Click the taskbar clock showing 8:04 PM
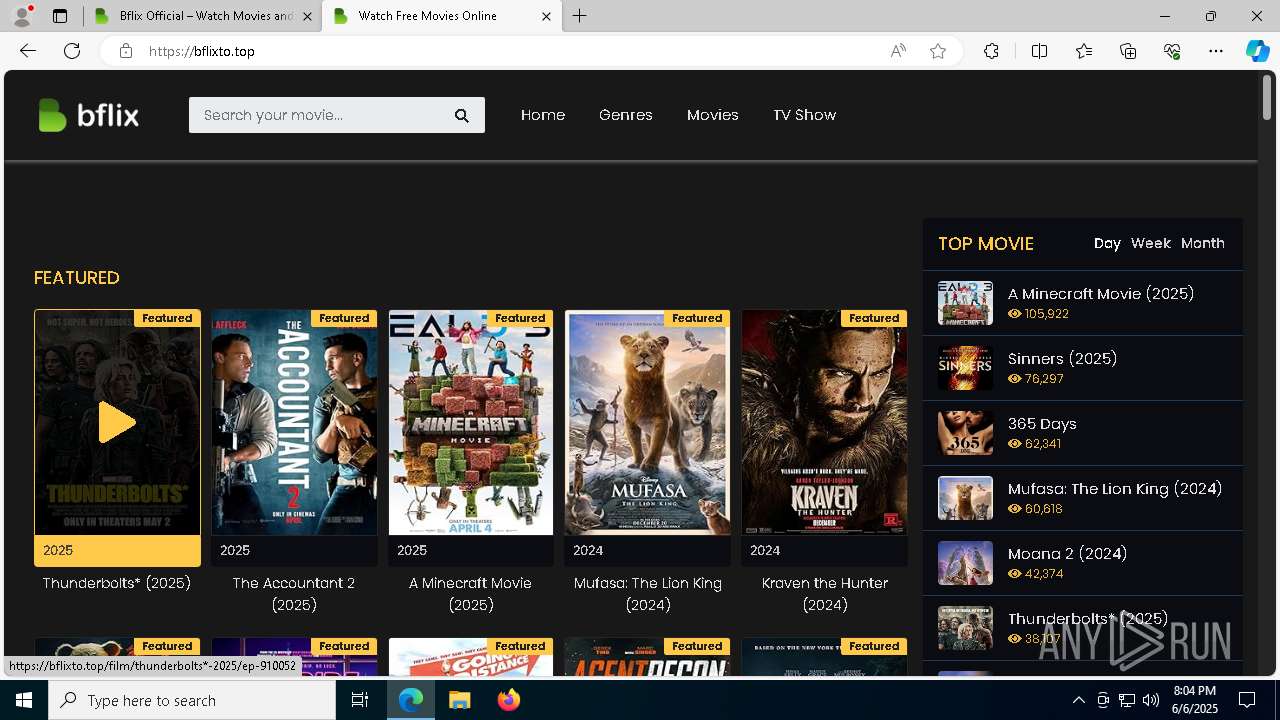 pos(1195,700)
